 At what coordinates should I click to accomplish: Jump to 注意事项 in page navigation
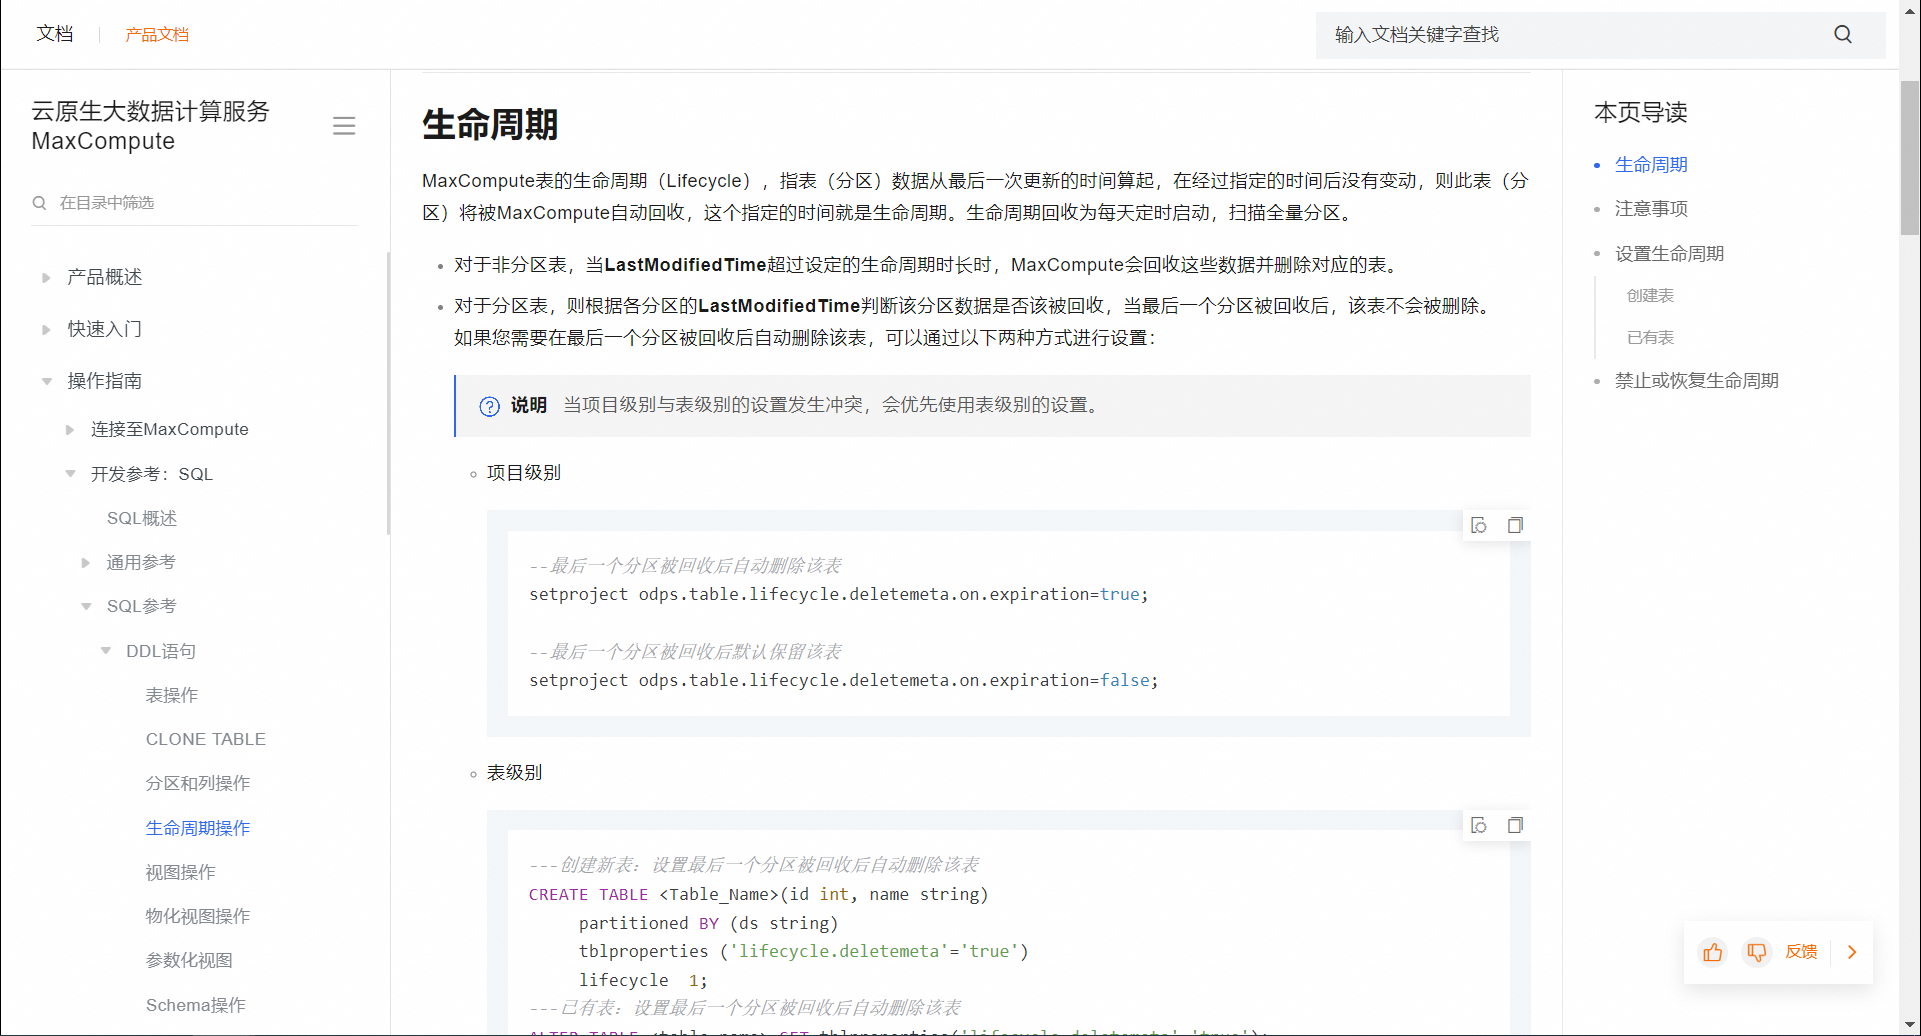pyautogui.click(x=1651, y=209)
